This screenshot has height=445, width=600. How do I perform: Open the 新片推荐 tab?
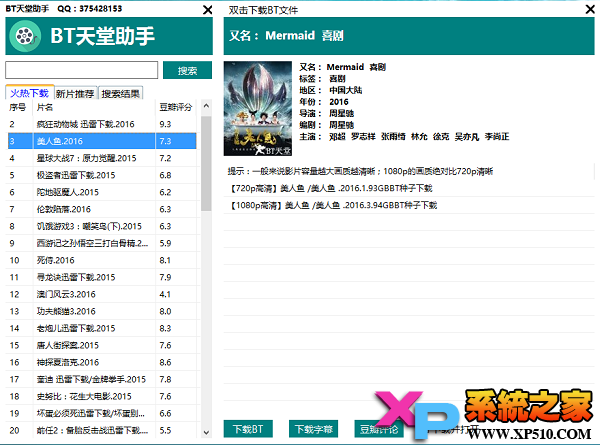tap(75, 93)
